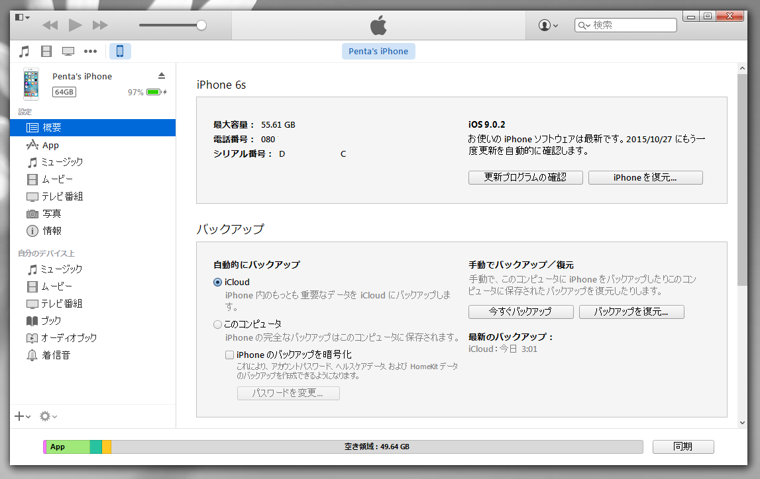Click the シリアル番号 label text
This screenshot has width=760, height=479.
point(242,154)
